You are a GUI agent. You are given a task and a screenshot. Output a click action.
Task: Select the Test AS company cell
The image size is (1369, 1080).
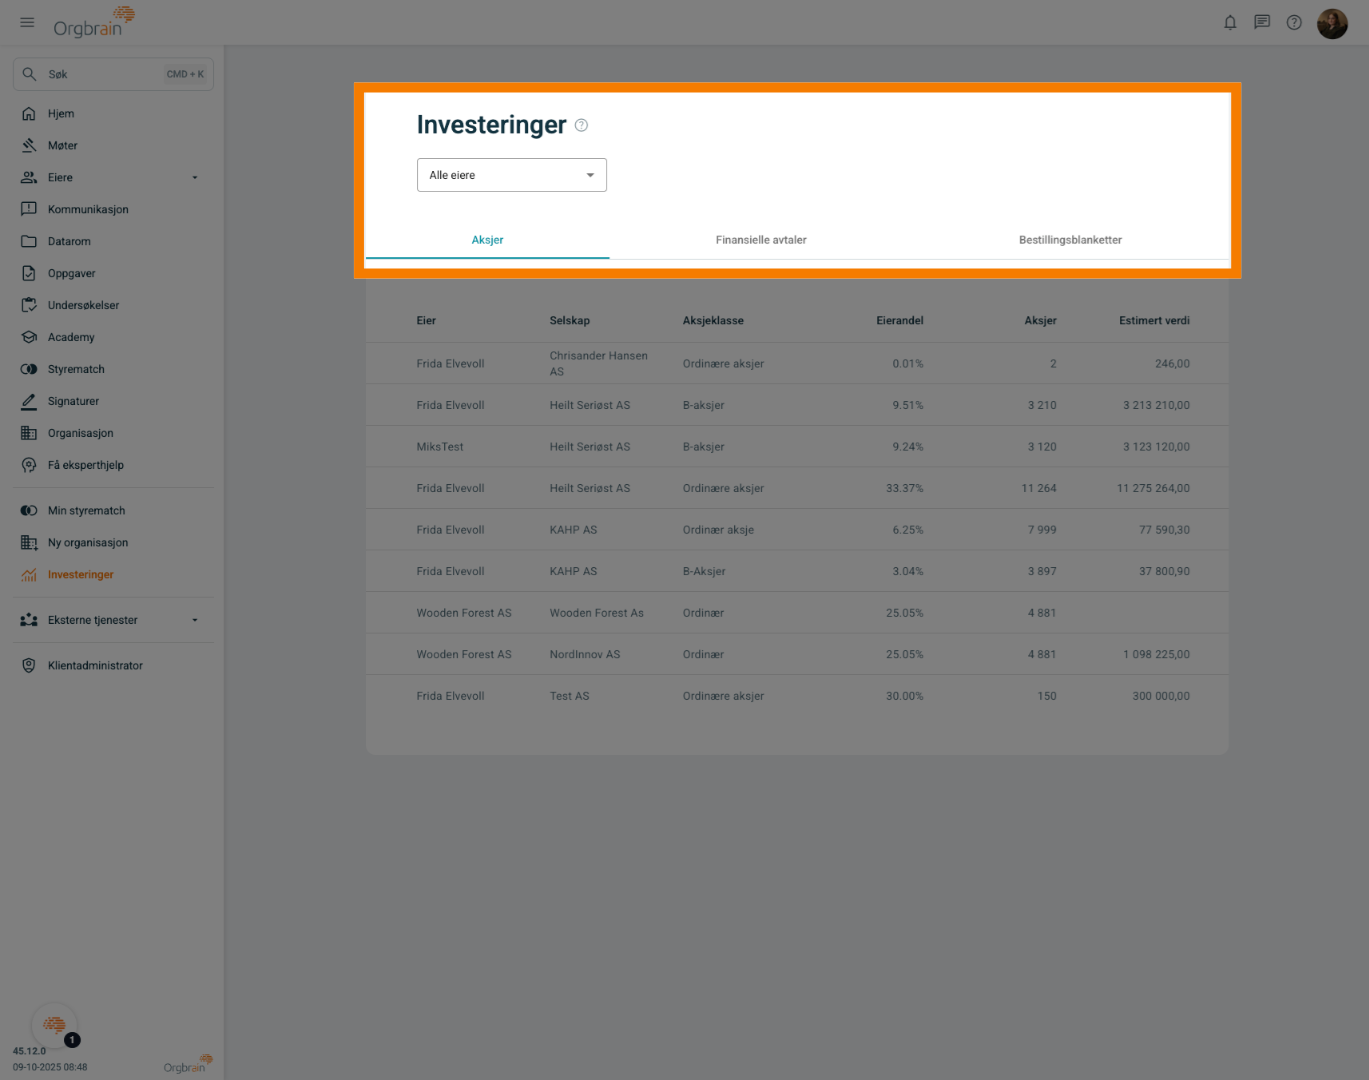click(x=570, y=696)
